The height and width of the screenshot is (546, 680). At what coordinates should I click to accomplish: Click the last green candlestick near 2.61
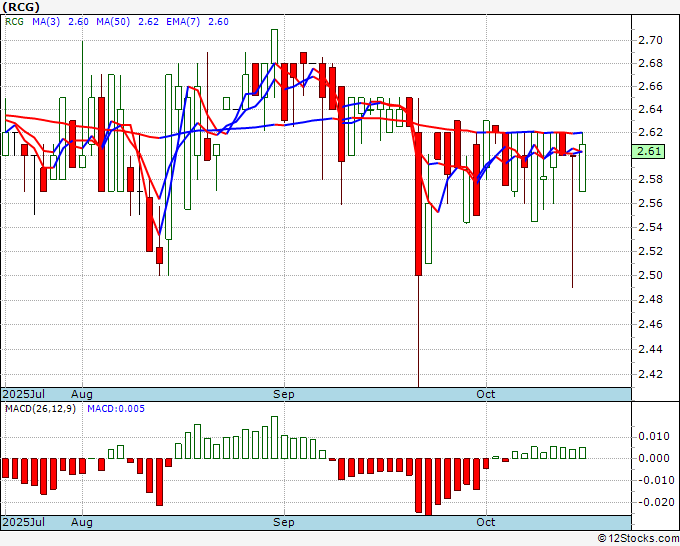(x=582, y=168)
